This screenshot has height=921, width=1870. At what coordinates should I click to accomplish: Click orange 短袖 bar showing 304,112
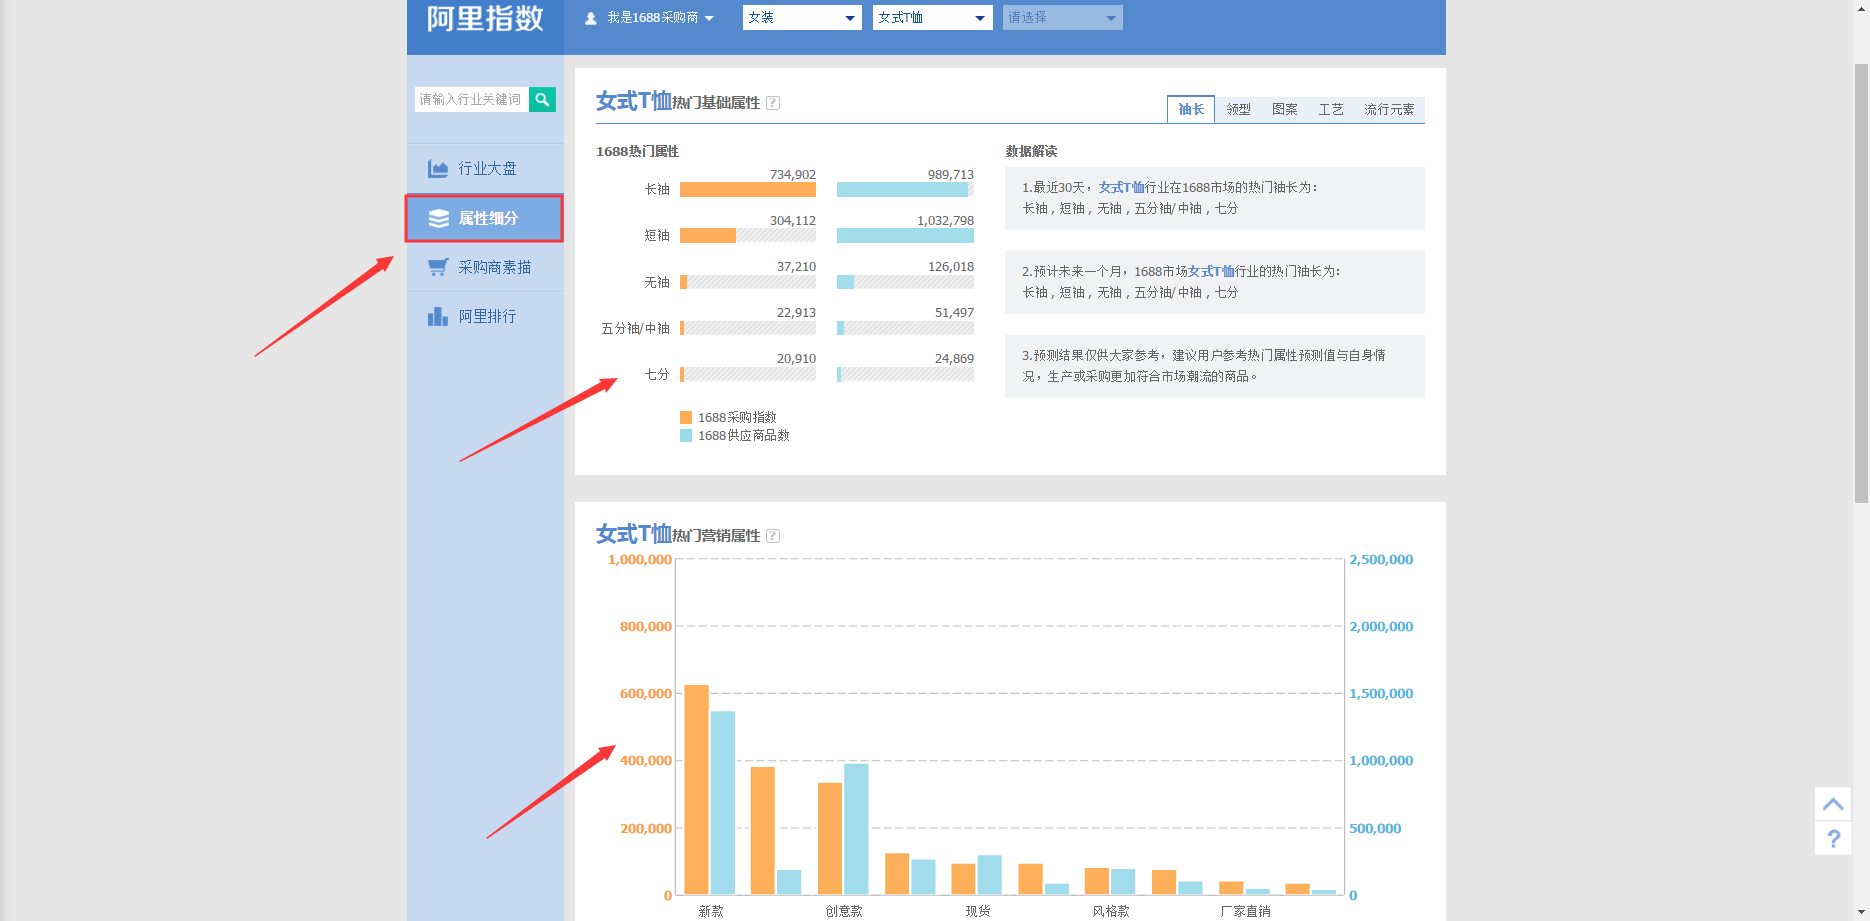point(708,235)
